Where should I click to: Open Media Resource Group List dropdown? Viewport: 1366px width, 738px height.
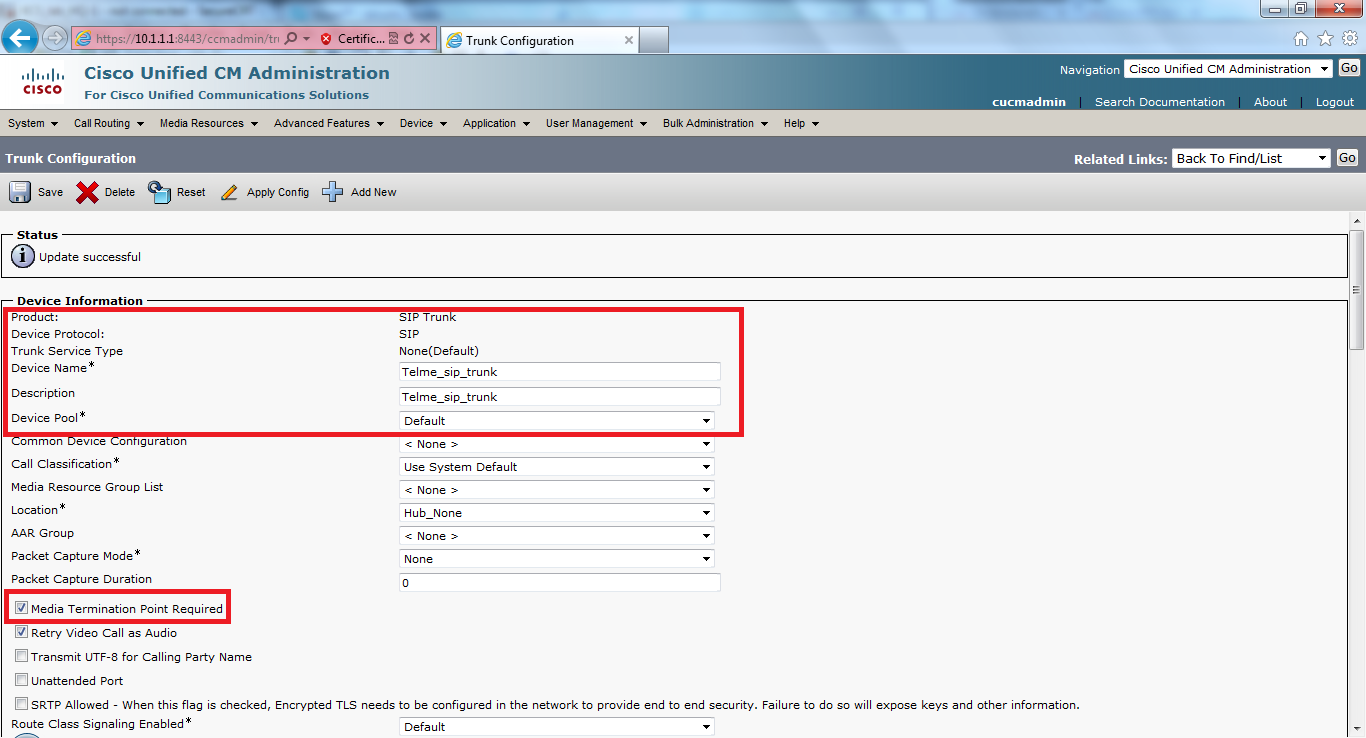[557, 490]
